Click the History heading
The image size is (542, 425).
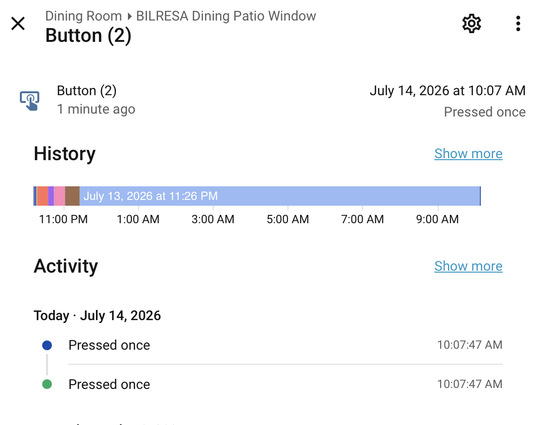(x=65, y=153)
